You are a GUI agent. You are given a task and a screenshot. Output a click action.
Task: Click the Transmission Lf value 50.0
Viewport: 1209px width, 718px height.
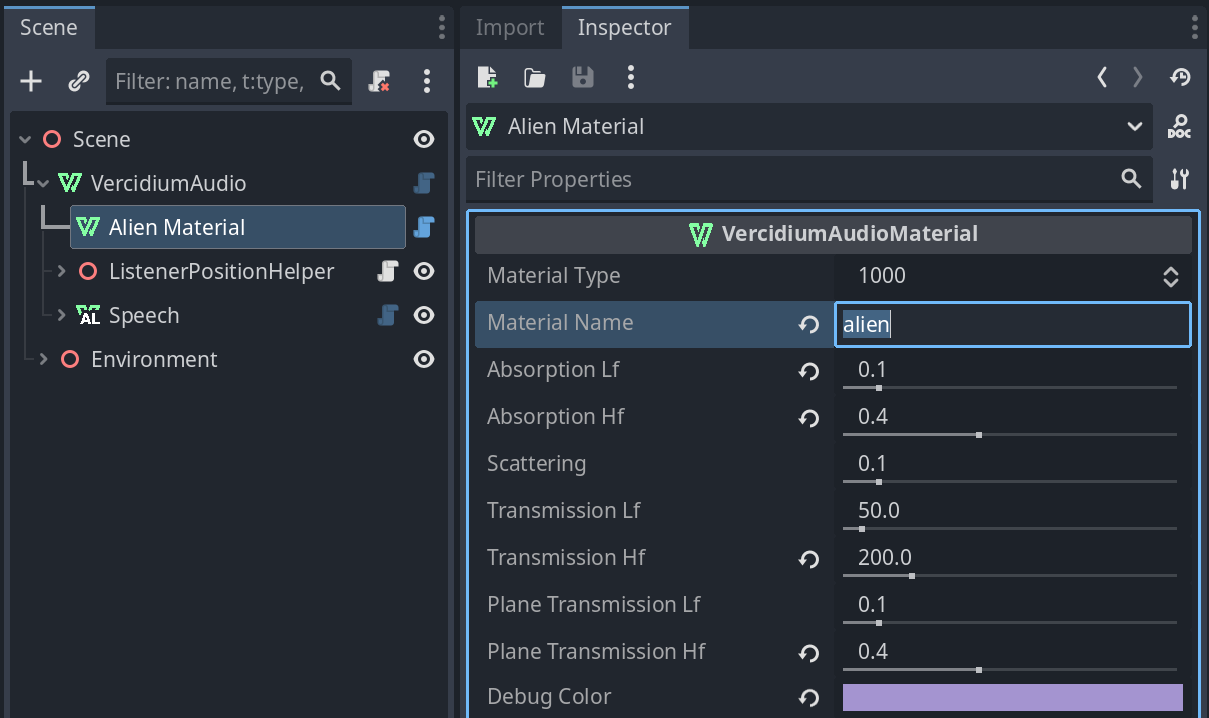[879, 511]
